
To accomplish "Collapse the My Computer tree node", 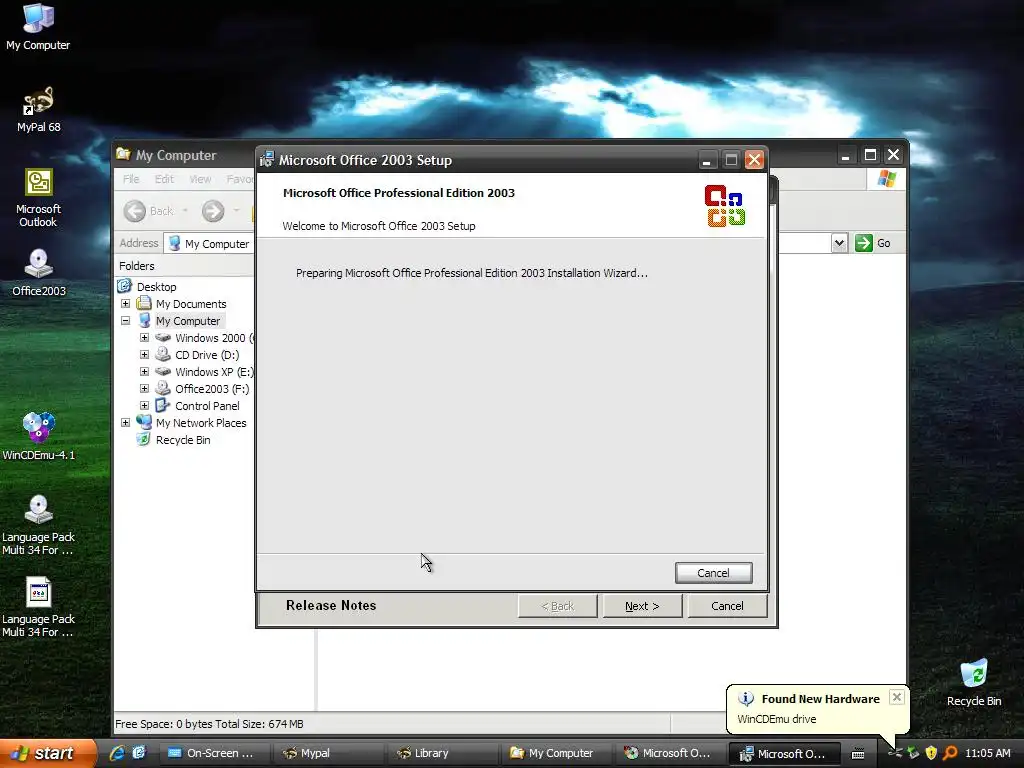I will tap(125, 321).
